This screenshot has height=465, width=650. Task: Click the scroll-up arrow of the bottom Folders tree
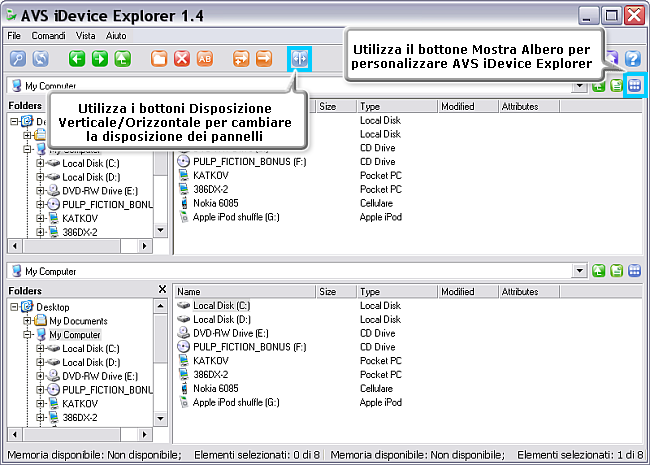pyautogui.click(x=160, y=307)
